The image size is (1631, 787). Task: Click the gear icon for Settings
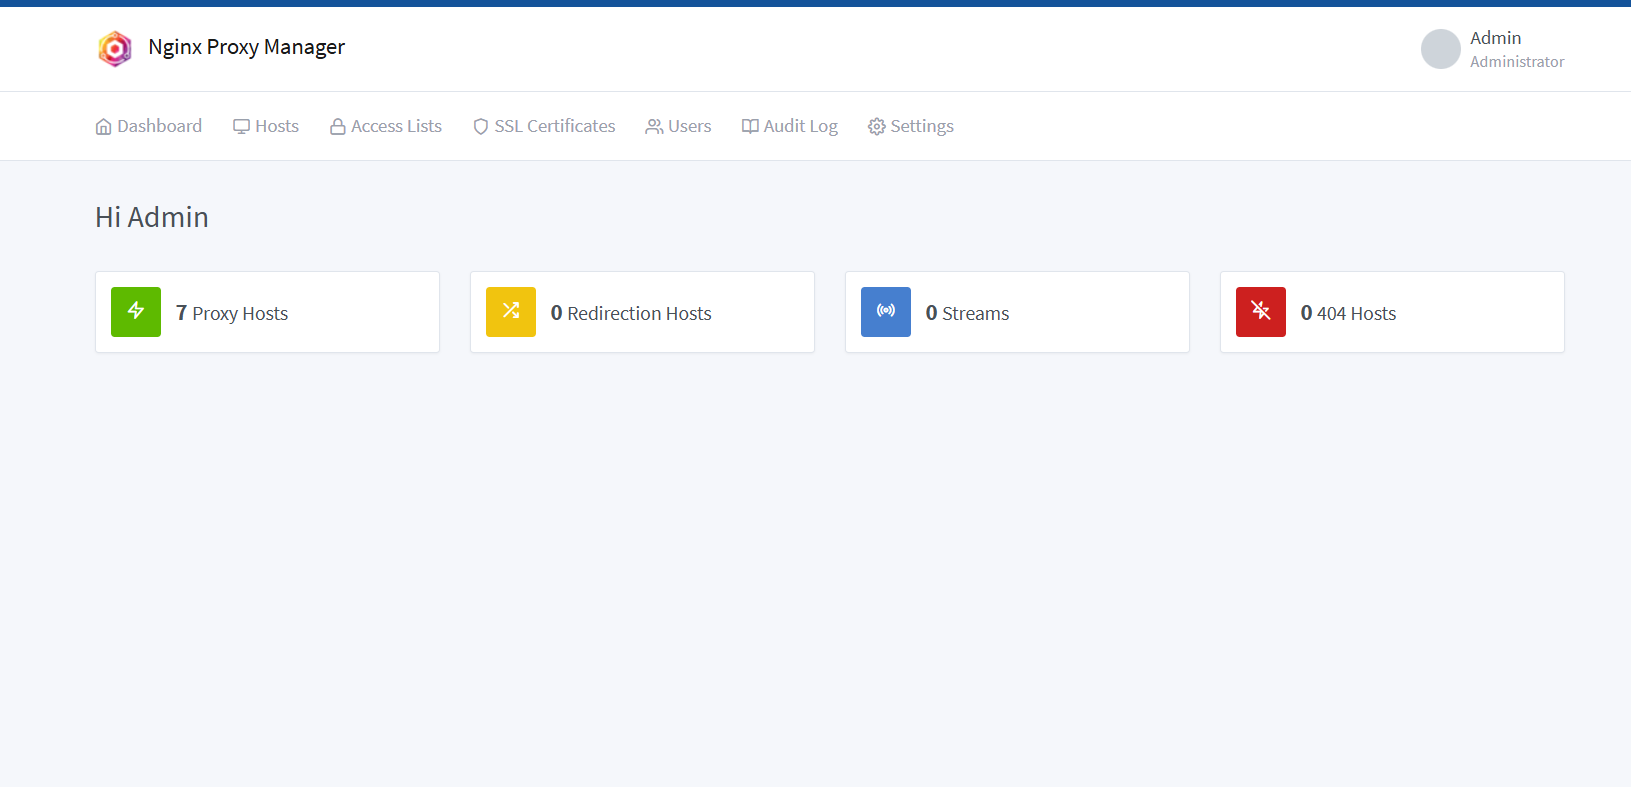pos(877,127)
